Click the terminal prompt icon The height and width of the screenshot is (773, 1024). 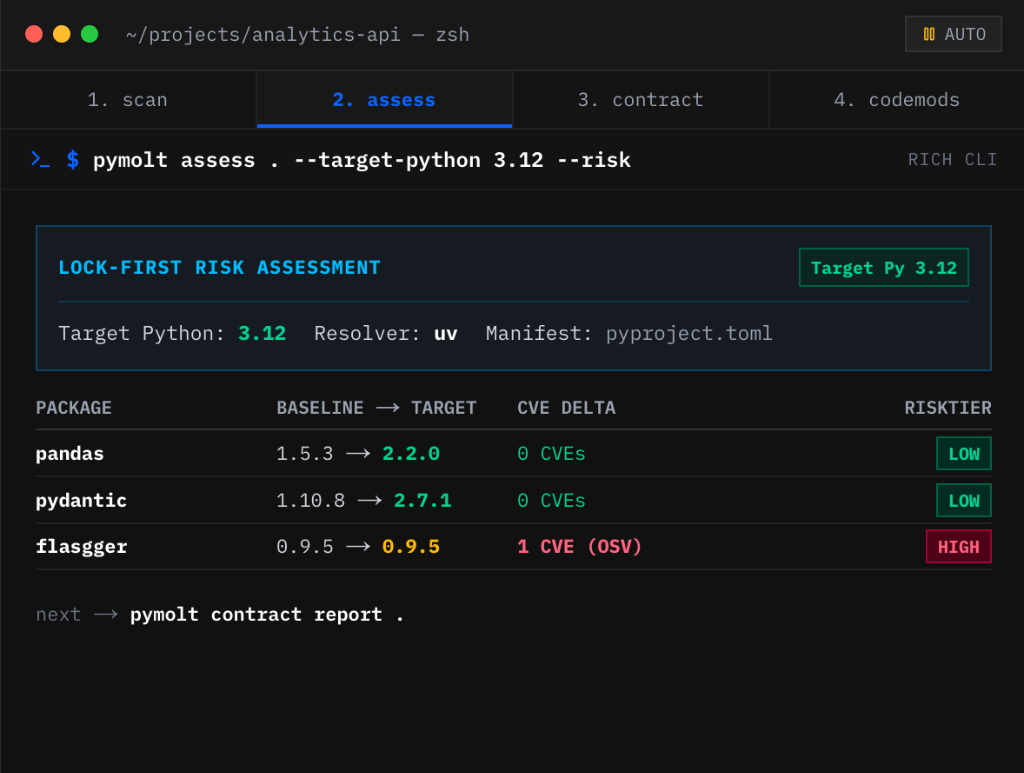(40, 159)
